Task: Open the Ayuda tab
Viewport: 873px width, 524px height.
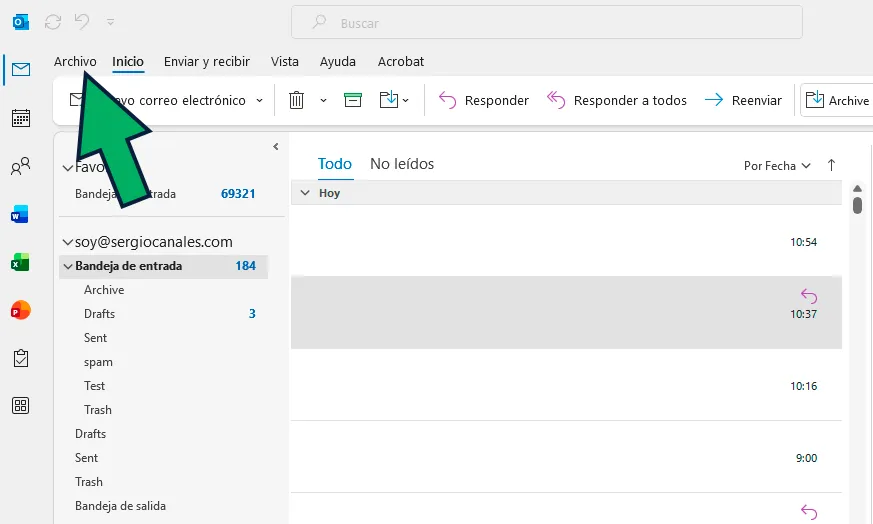Action: (x=337, y=61)
